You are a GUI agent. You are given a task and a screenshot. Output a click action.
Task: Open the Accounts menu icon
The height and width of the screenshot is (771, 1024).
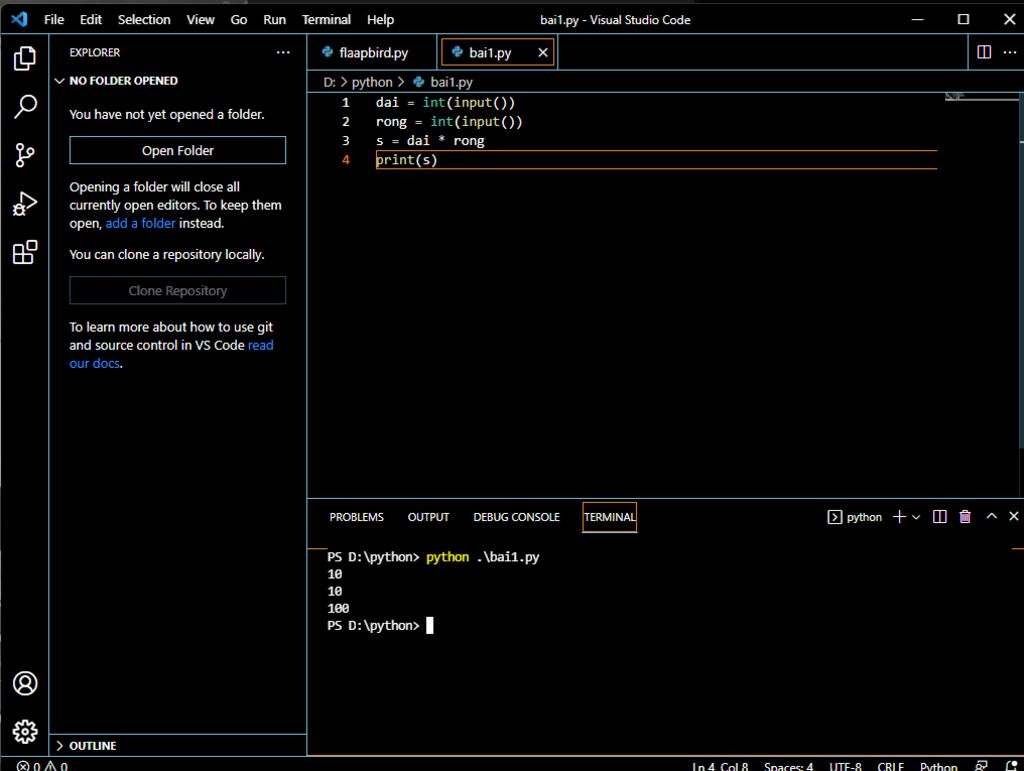[x=25, y=684]
